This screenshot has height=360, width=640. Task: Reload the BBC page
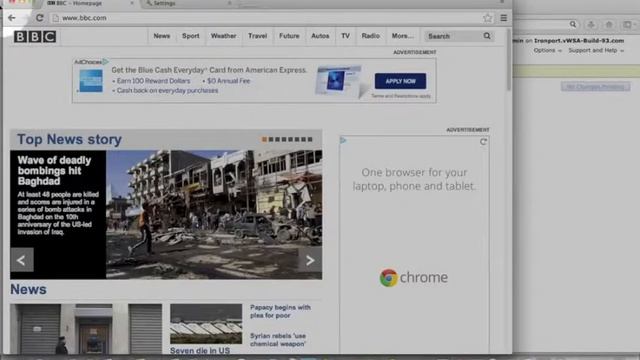coord(40,18)
